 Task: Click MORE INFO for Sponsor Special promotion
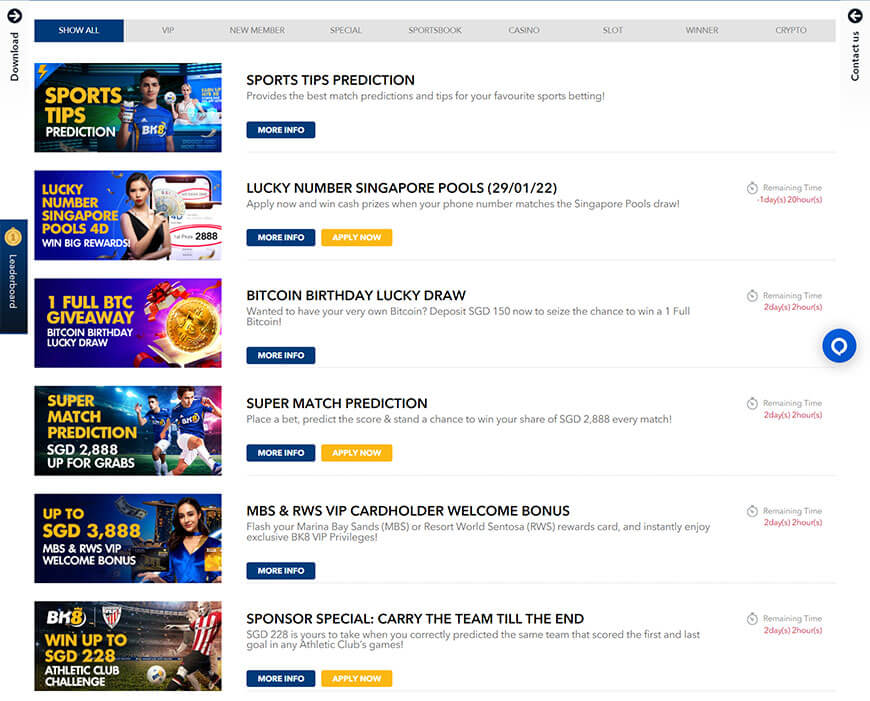tap(281, 678)
